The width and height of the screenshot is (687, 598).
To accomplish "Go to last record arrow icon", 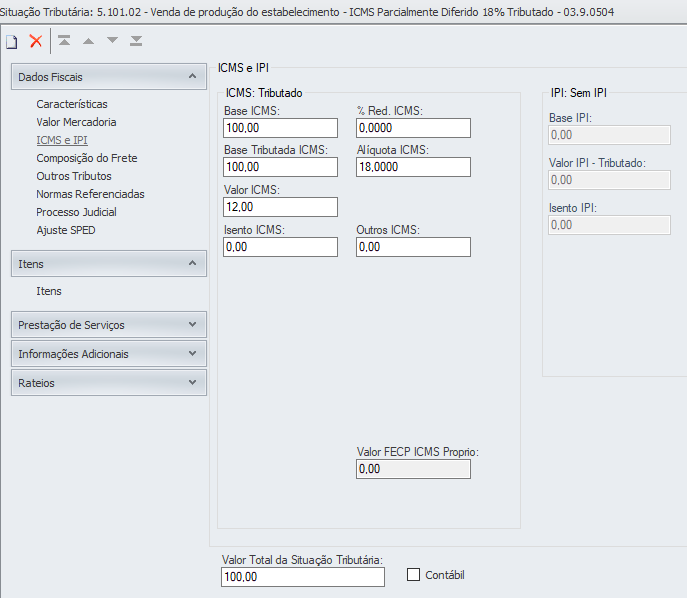I will tap(136, 41).
